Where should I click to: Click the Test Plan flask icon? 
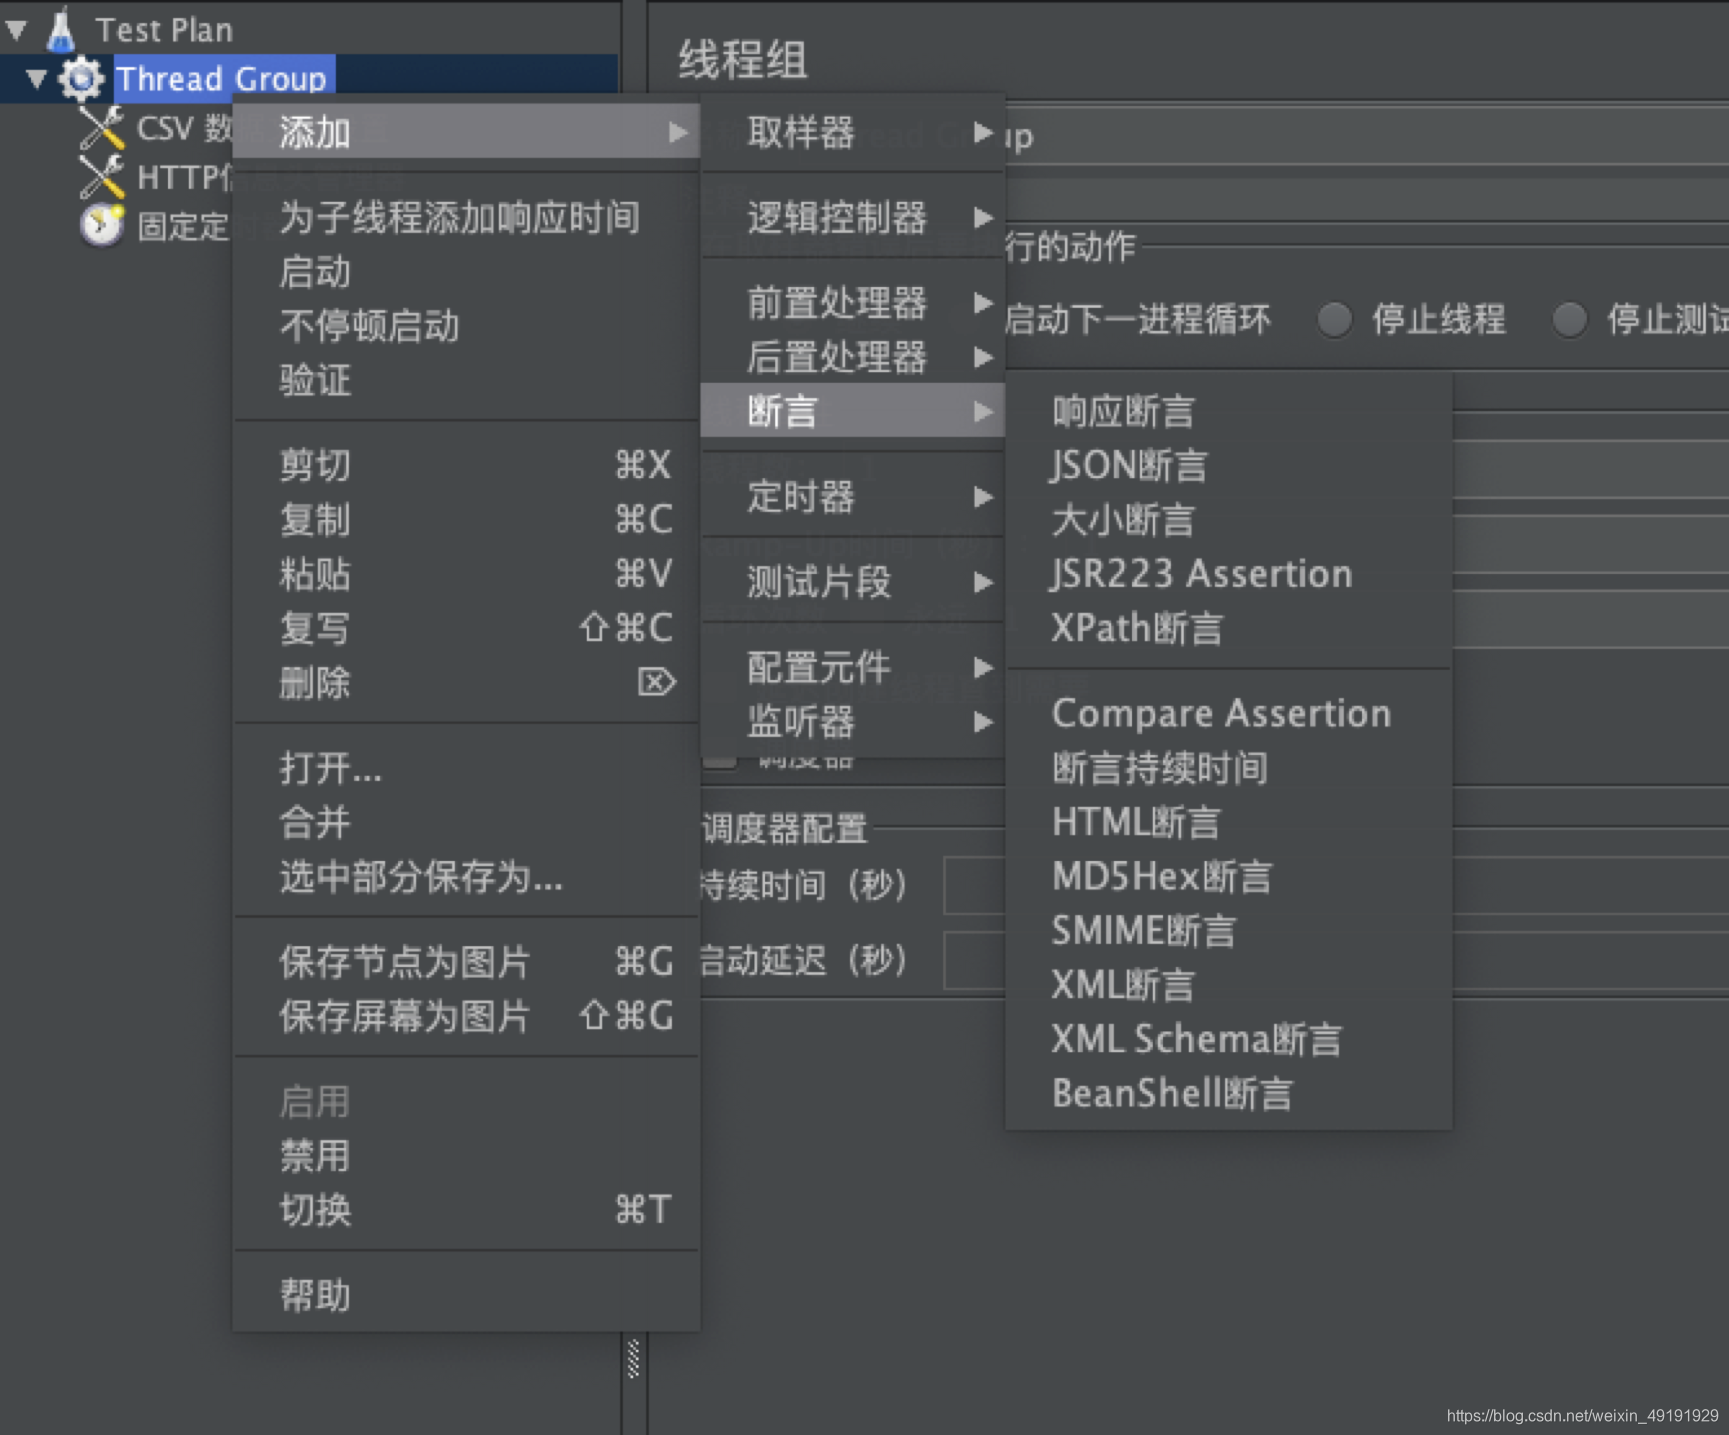(61, 29)
